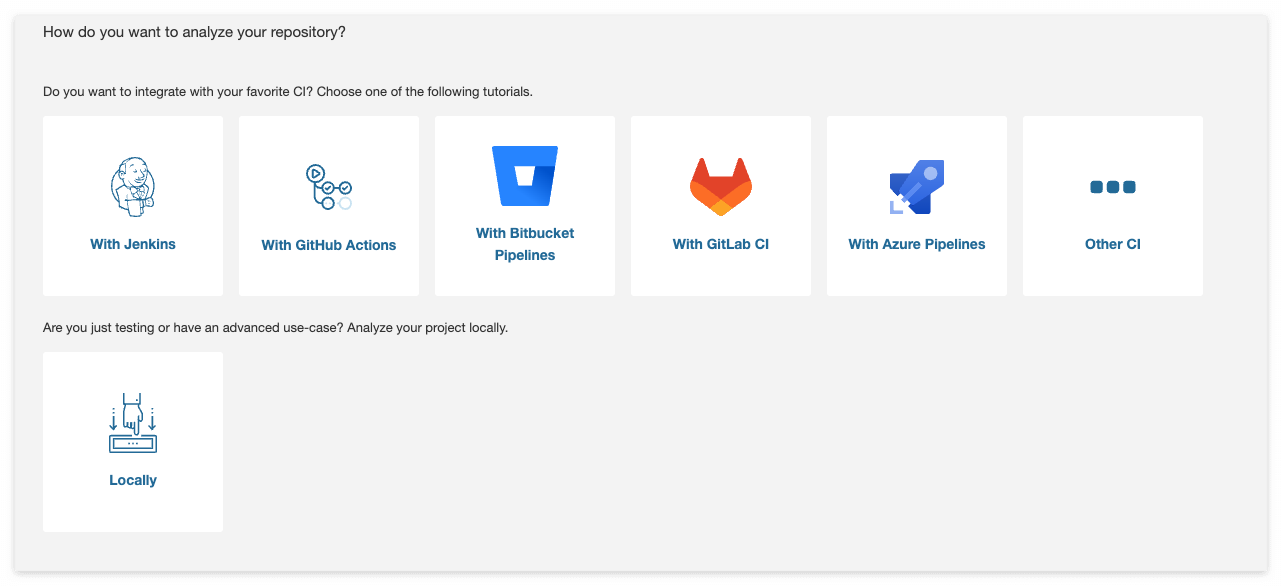Click the Jenkins butler logo icon
Image resolution: width=1282 pixels, height=586 pixels.
133,187
